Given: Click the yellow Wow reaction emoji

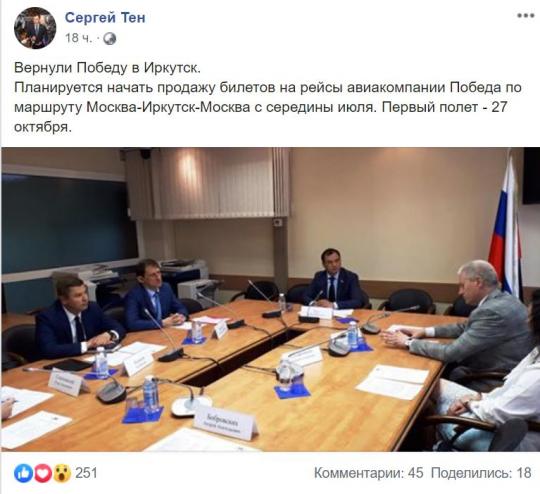Looking at the screenshot, I should click(x=62, y=473).
